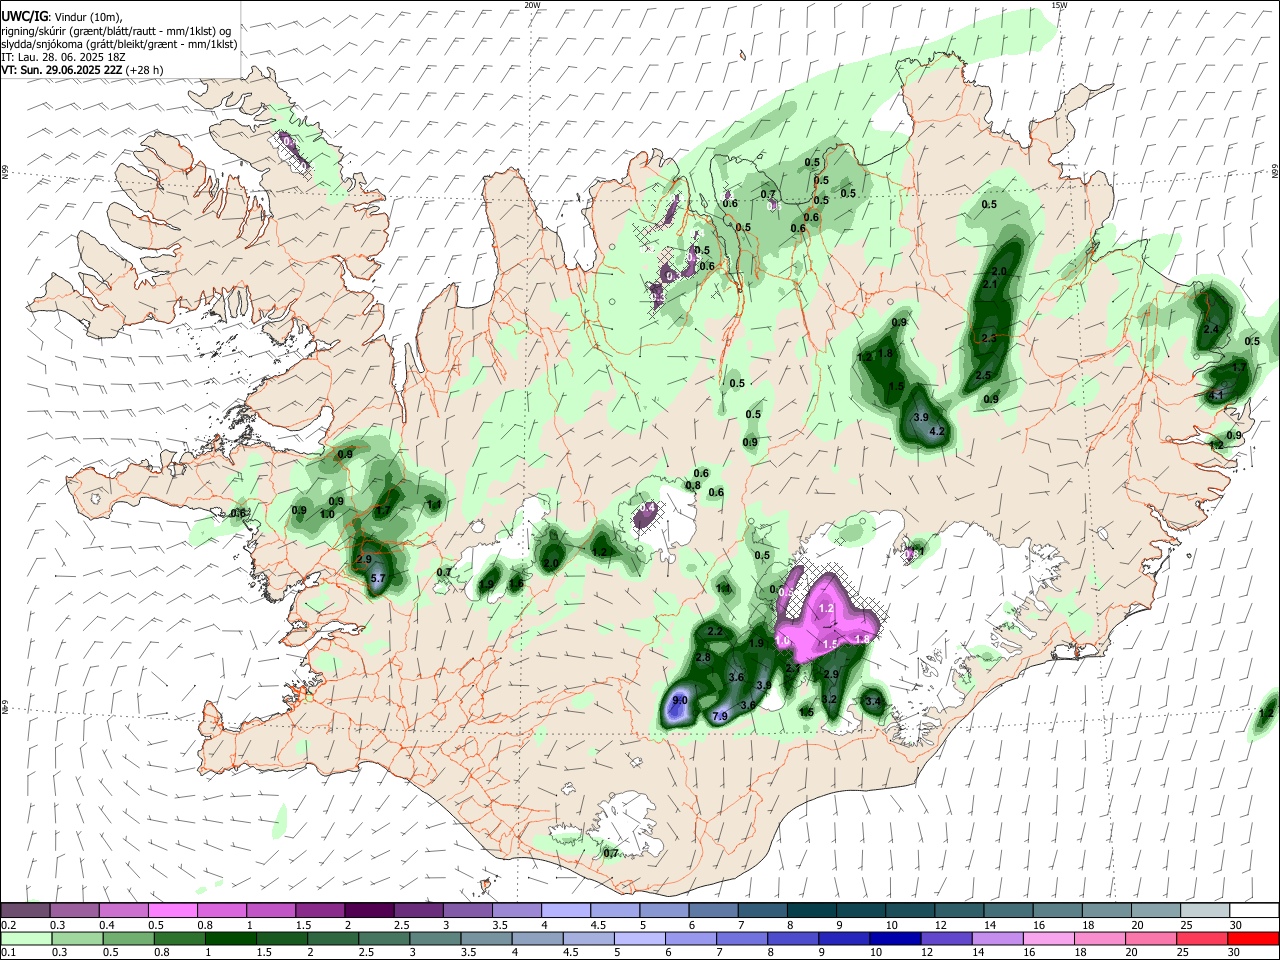The width and height of the screenshot is (1280, 960).
Task: Click the '20W' longitude label
Action: coord(533,5)
